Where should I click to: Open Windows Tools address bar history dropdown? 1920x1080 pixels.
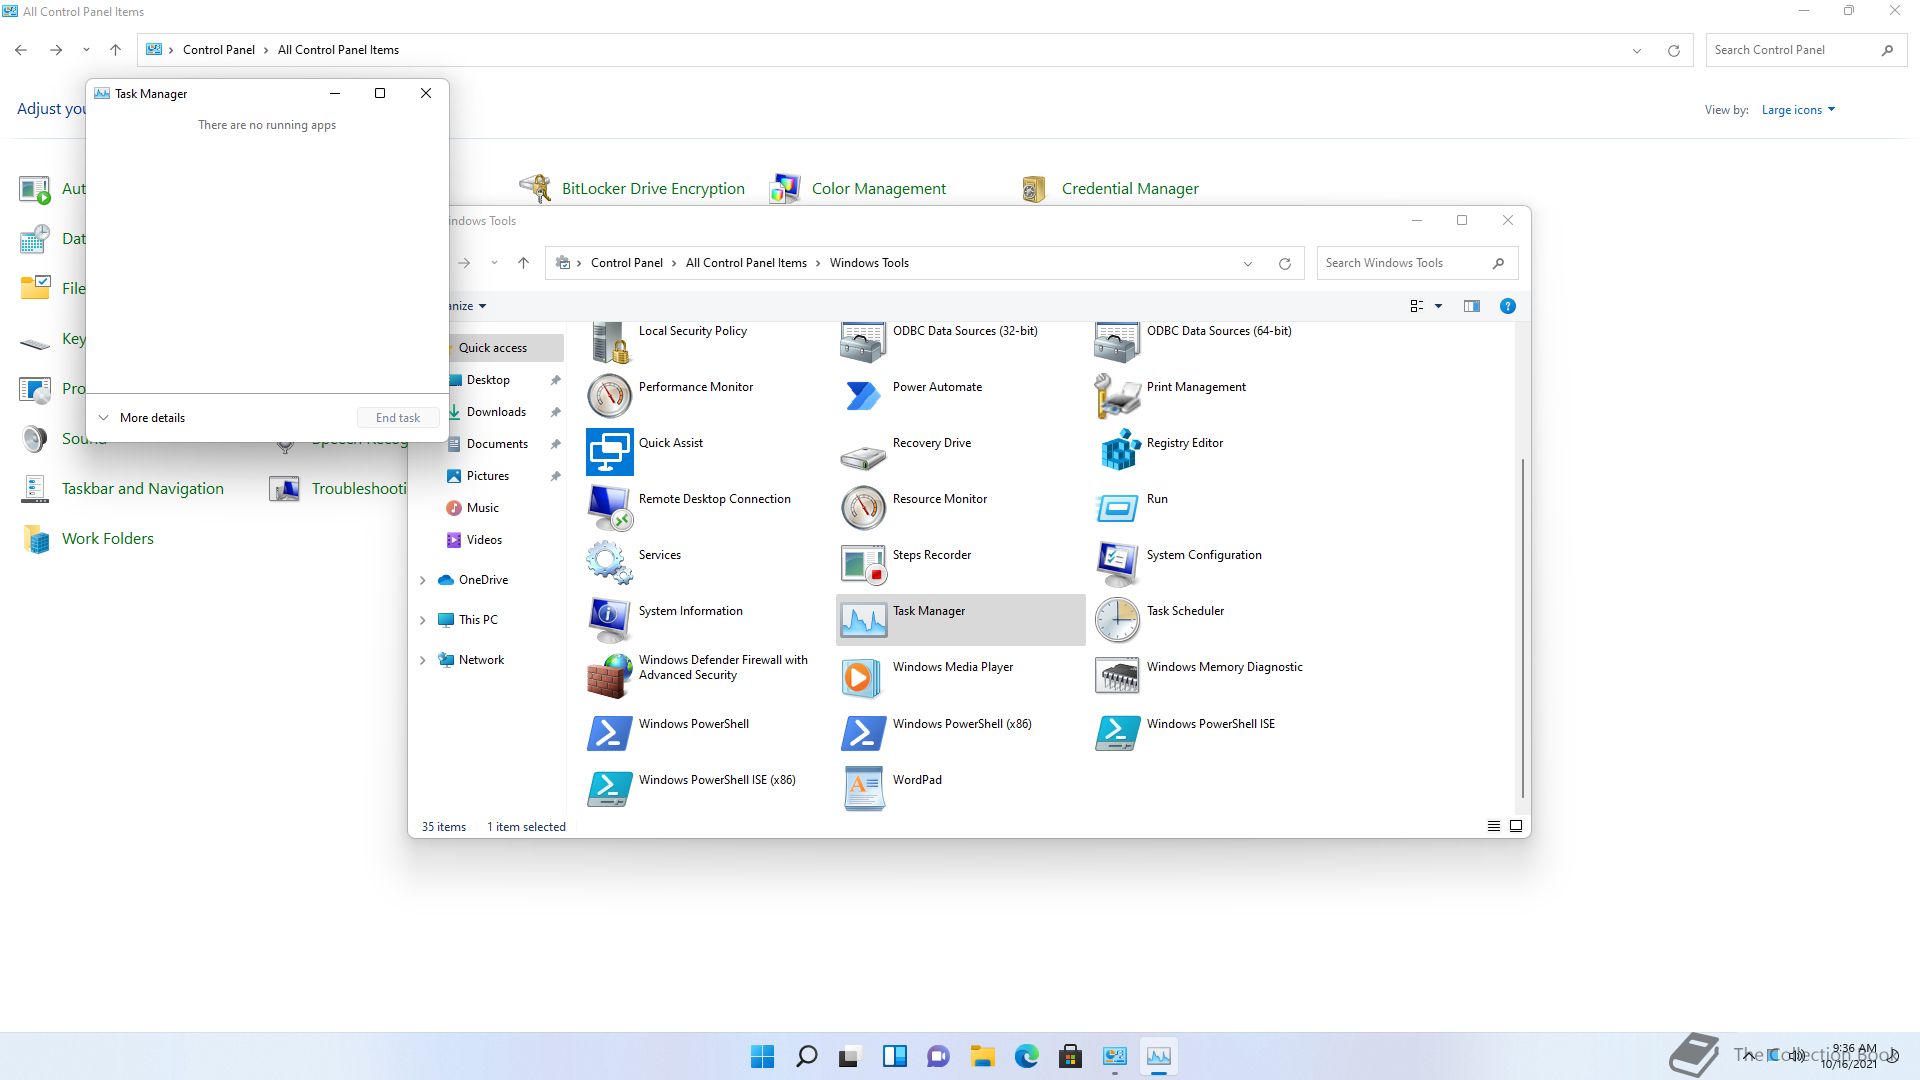[1248, 263]
